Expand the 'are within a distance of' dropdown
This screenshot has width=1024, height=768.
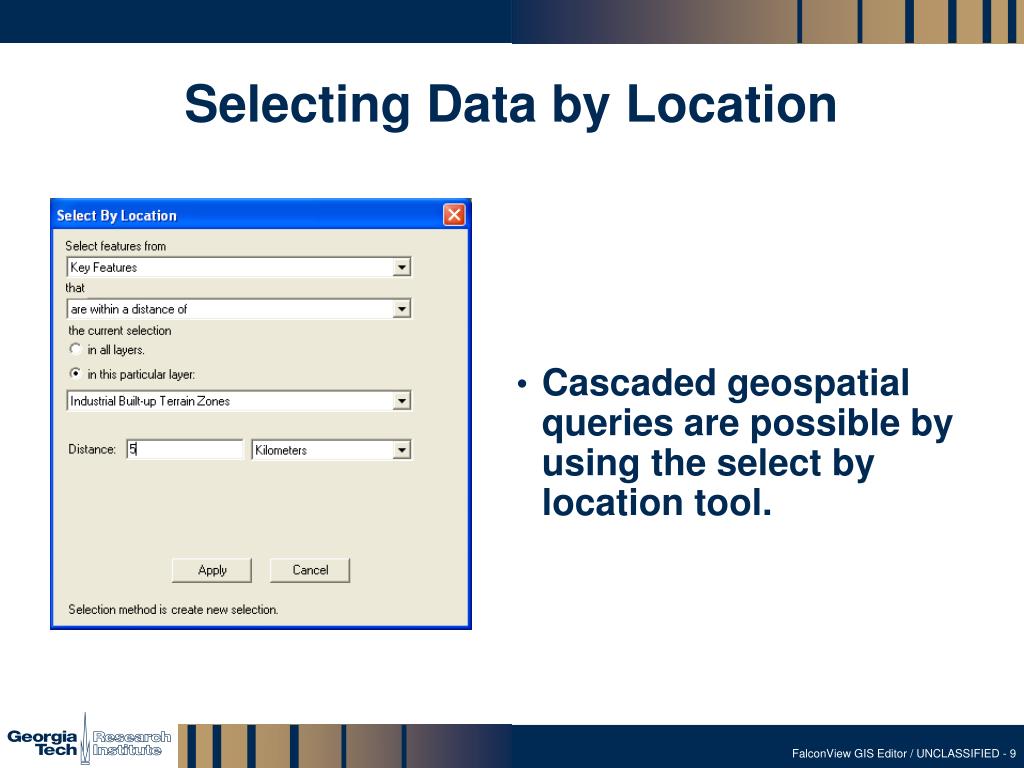[402, 309]
